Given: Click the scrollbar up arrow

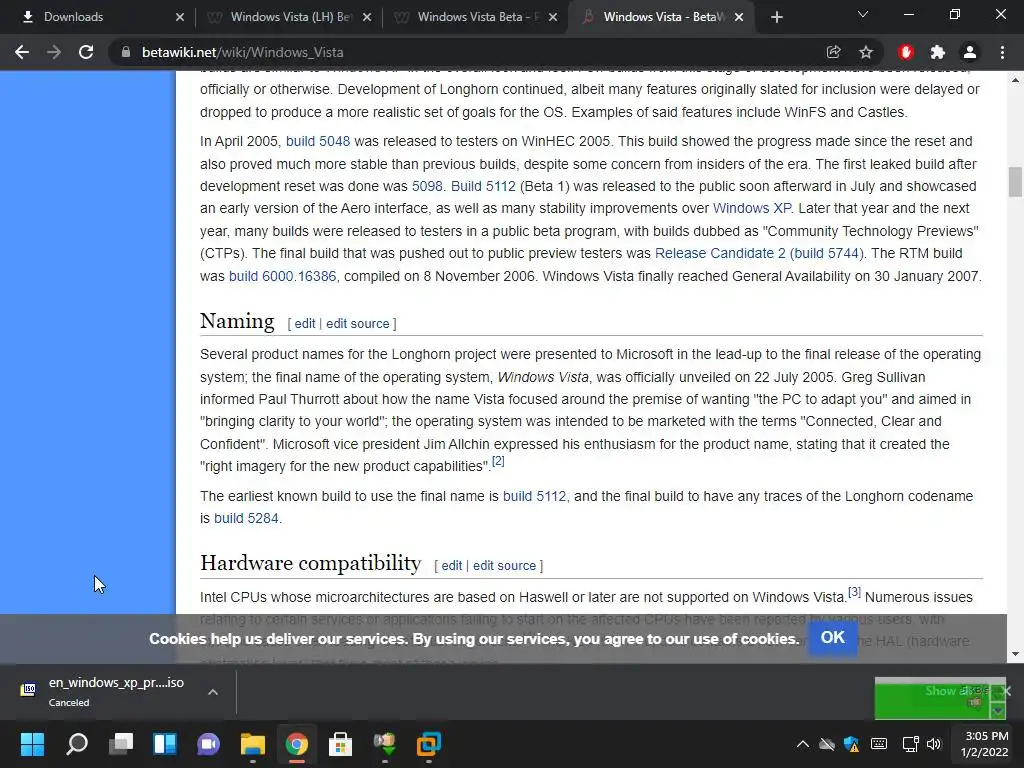Looking at the screenshot, I should pyautogui.click(x=1015, y=80).
